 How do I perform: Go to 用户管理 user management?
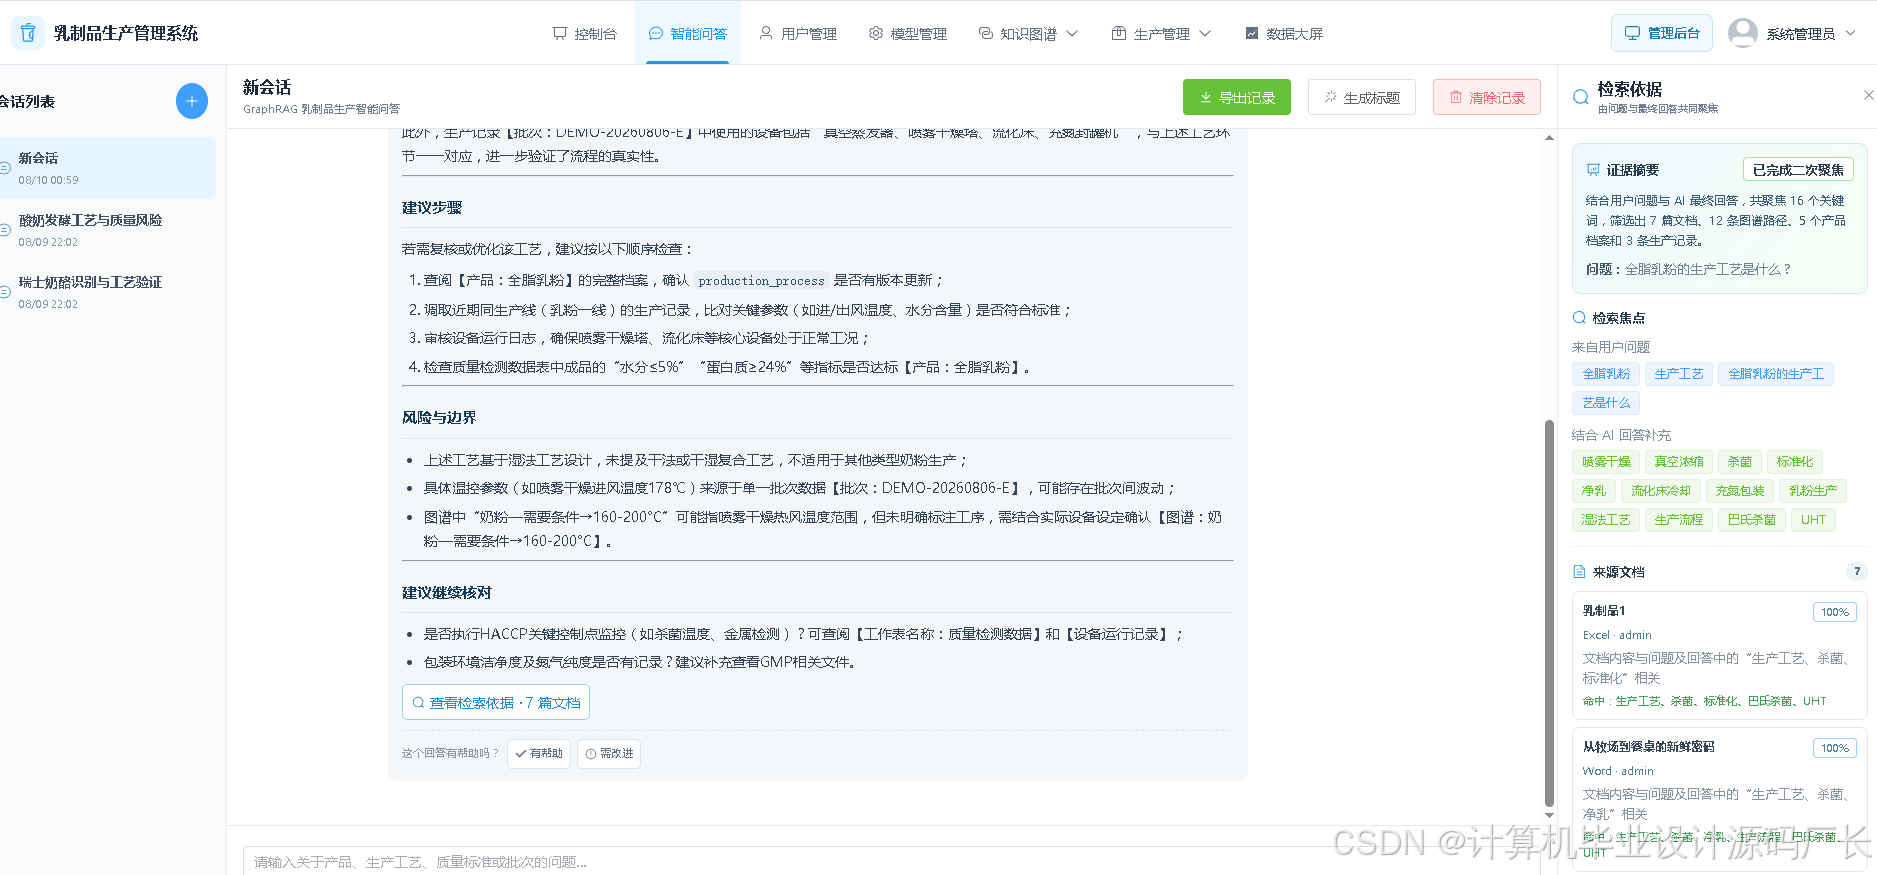(797, 34)
